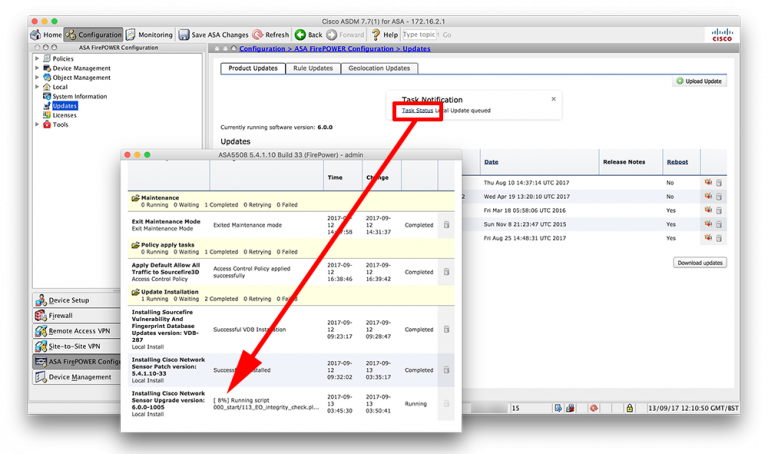
Task: Delete the update dated Wed Apr 19 2017
Action: (x=719, y=196)
